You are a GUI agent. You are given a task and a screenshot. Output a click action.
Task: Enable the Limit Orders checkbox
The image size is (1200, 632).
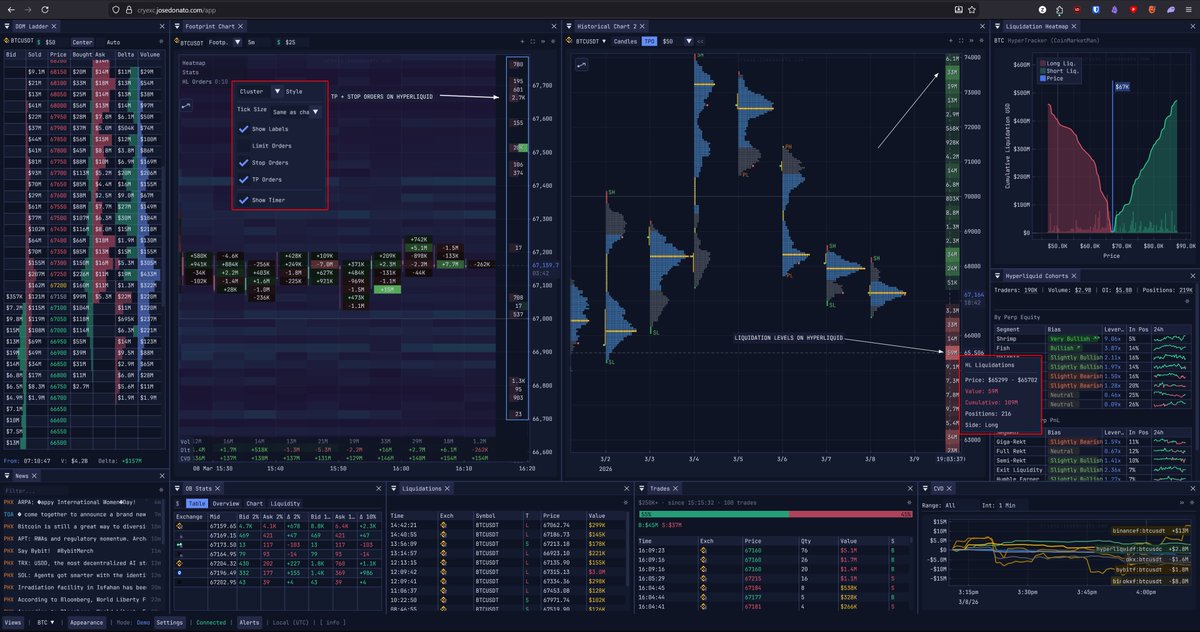[x=244, y=146]
